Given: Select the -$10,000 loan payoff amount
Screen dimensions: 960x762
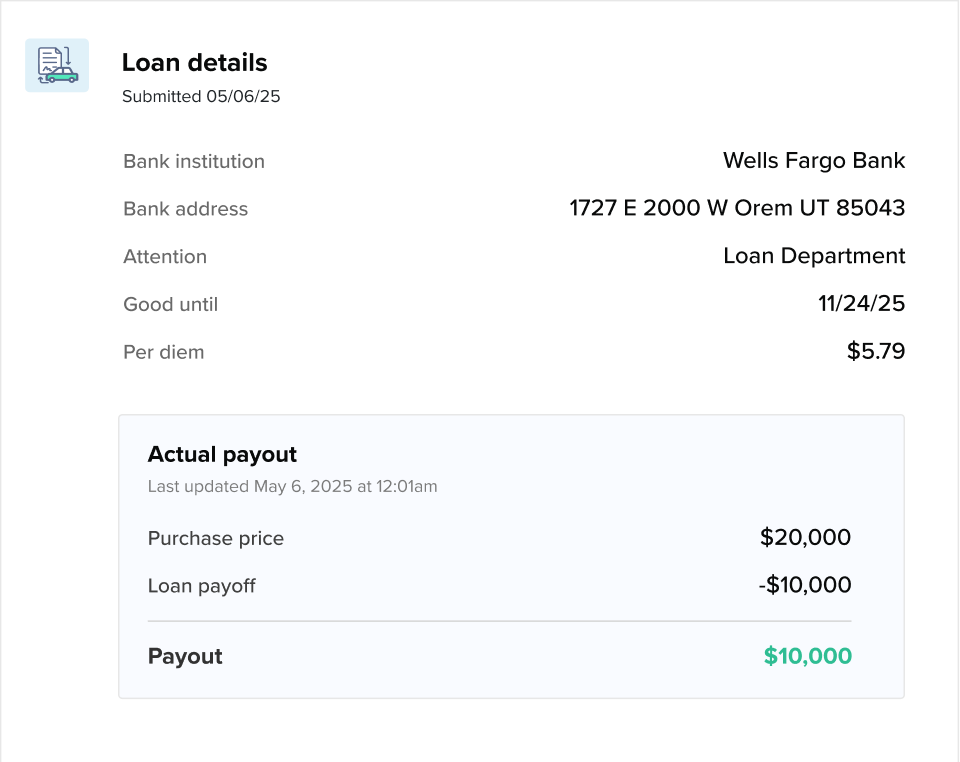Looking at the screenshot, I should point(804,585).
